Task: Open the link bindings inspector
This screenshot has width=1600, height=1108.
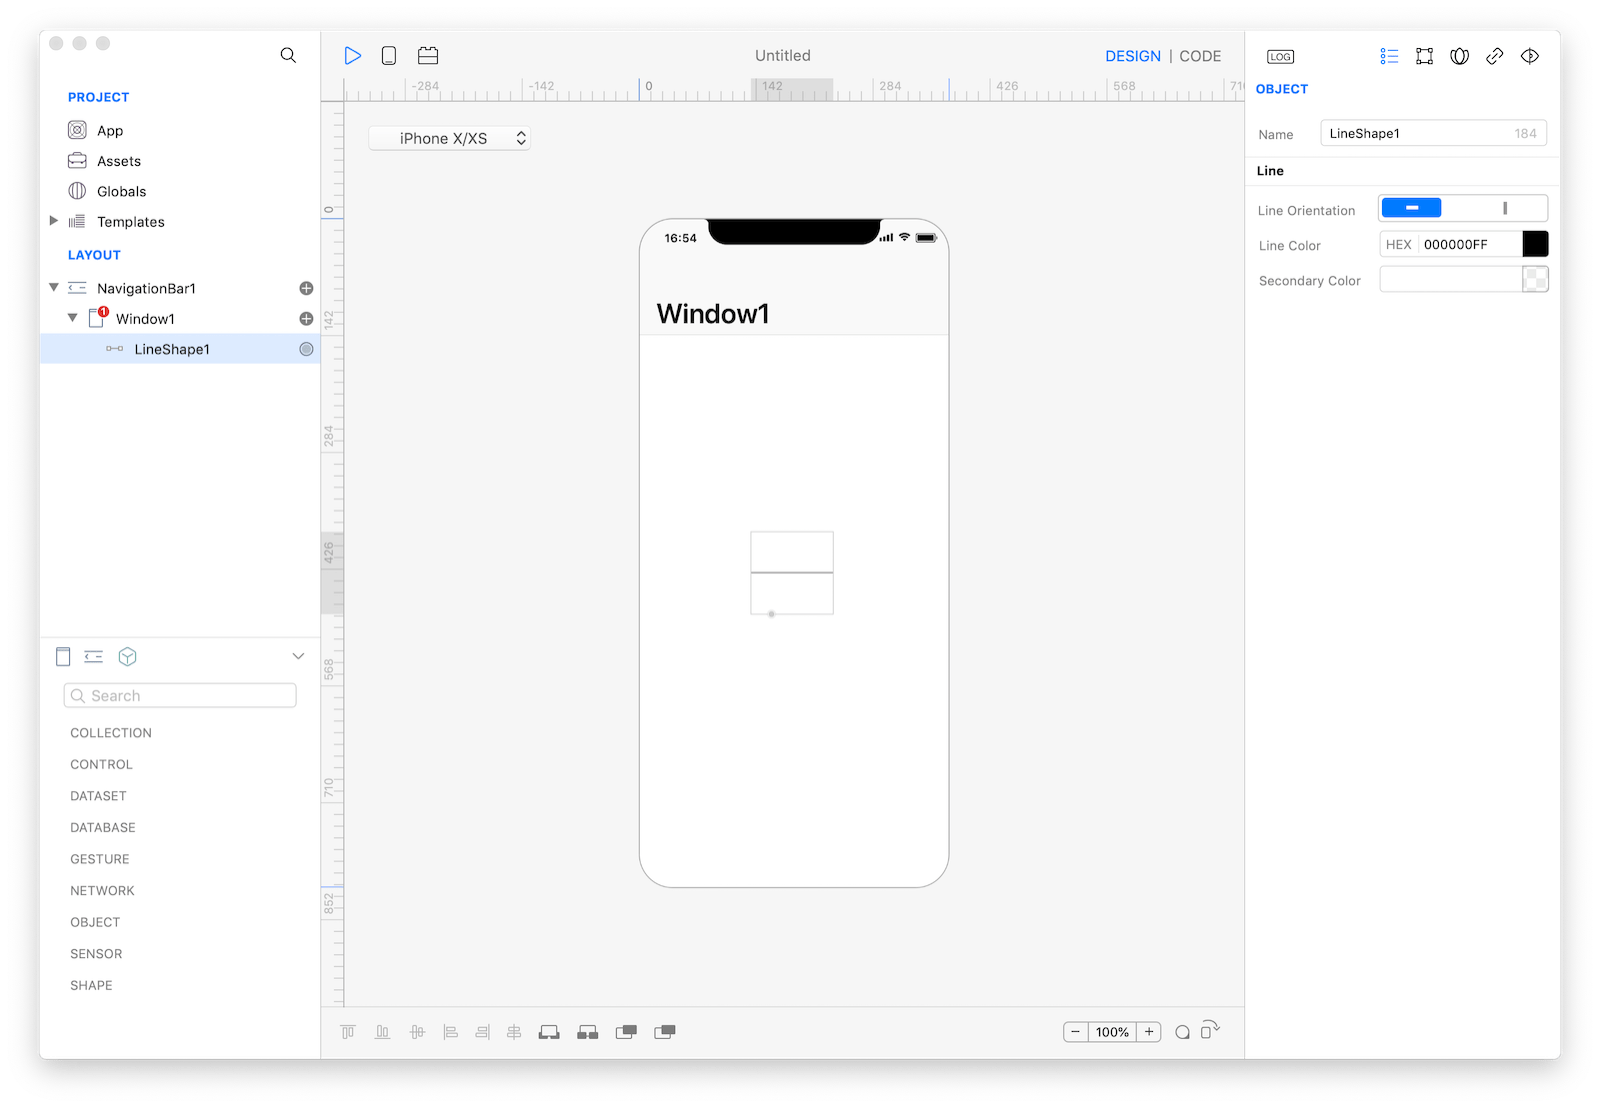Action: tap(1495, 56)
